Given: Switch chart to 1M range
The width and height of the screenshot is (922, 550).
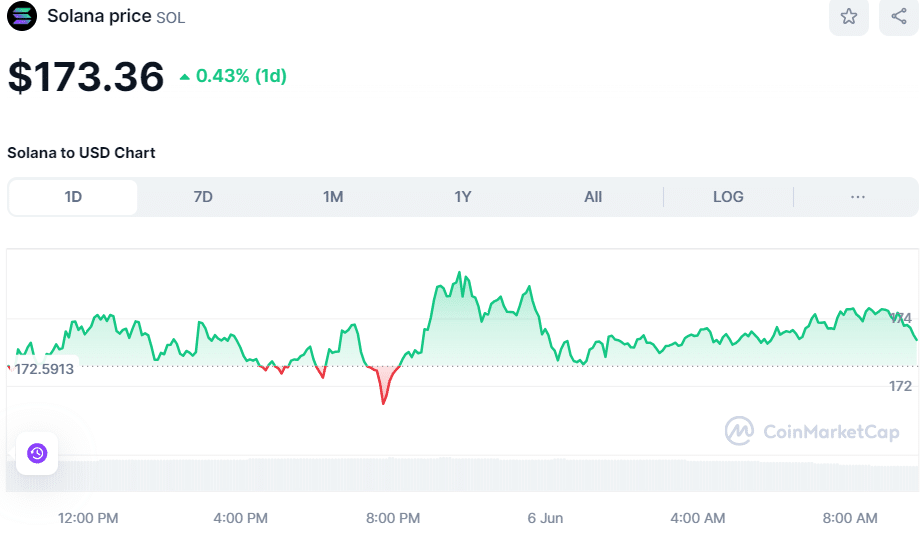Looking at the screenshot, I should click(333, 197).
